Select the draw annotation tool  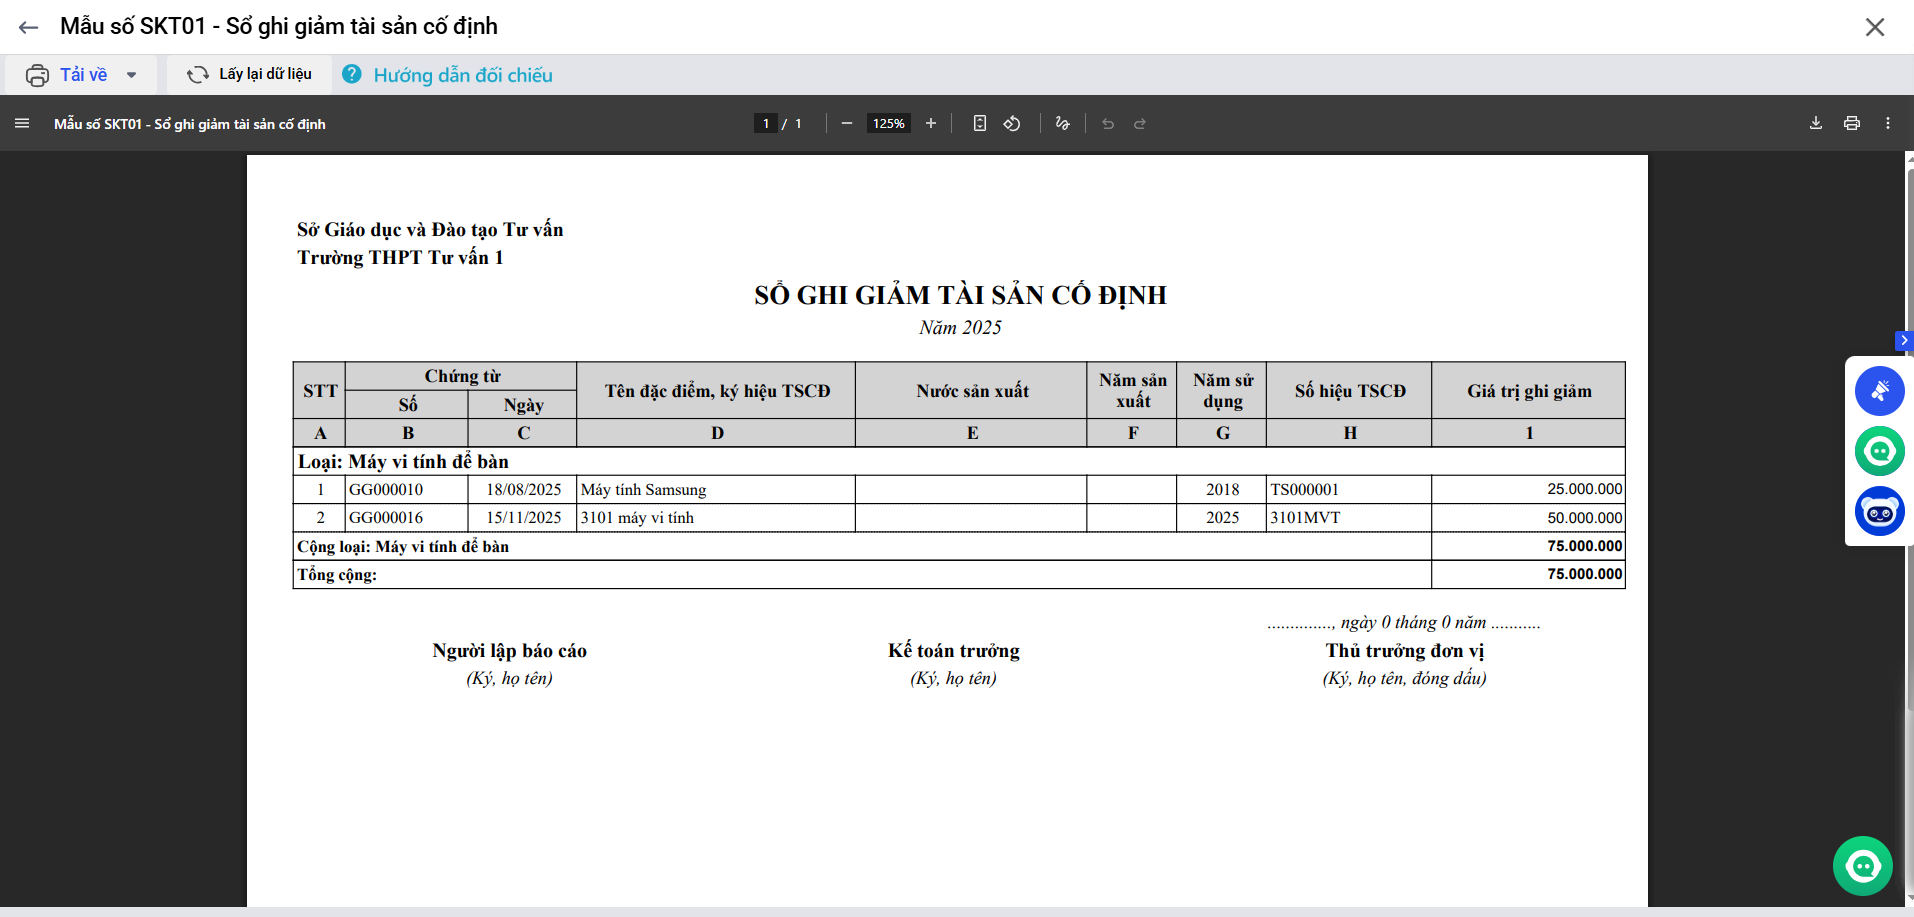coord(1062,123)
